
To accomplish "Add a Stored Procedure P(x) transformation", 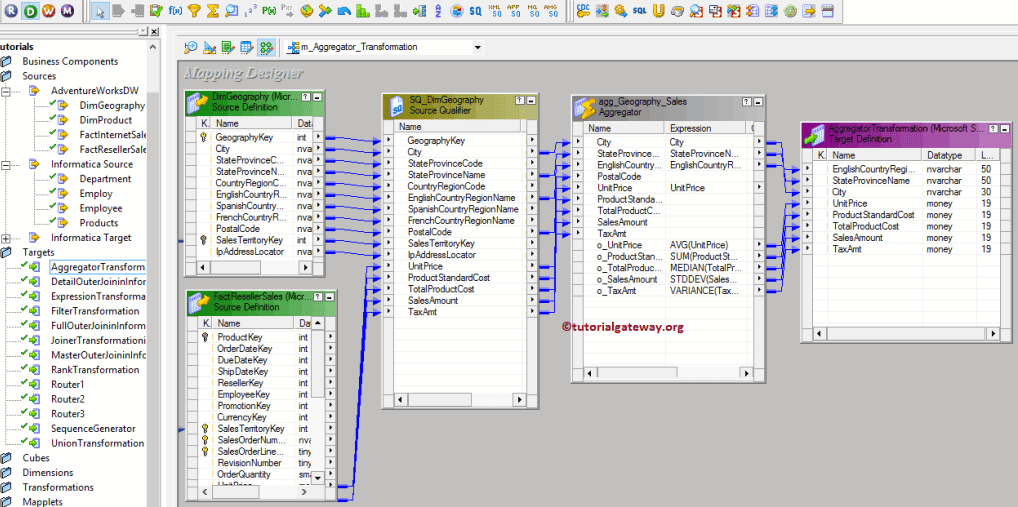I will tap(269, 10).
